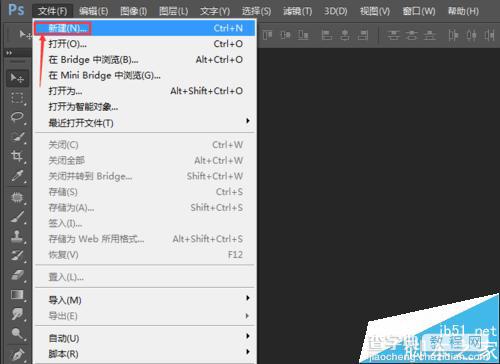Click the 存储为(A)... menu entry
The width and height of the screenshot is (500, 364).
tap(145, 207)
